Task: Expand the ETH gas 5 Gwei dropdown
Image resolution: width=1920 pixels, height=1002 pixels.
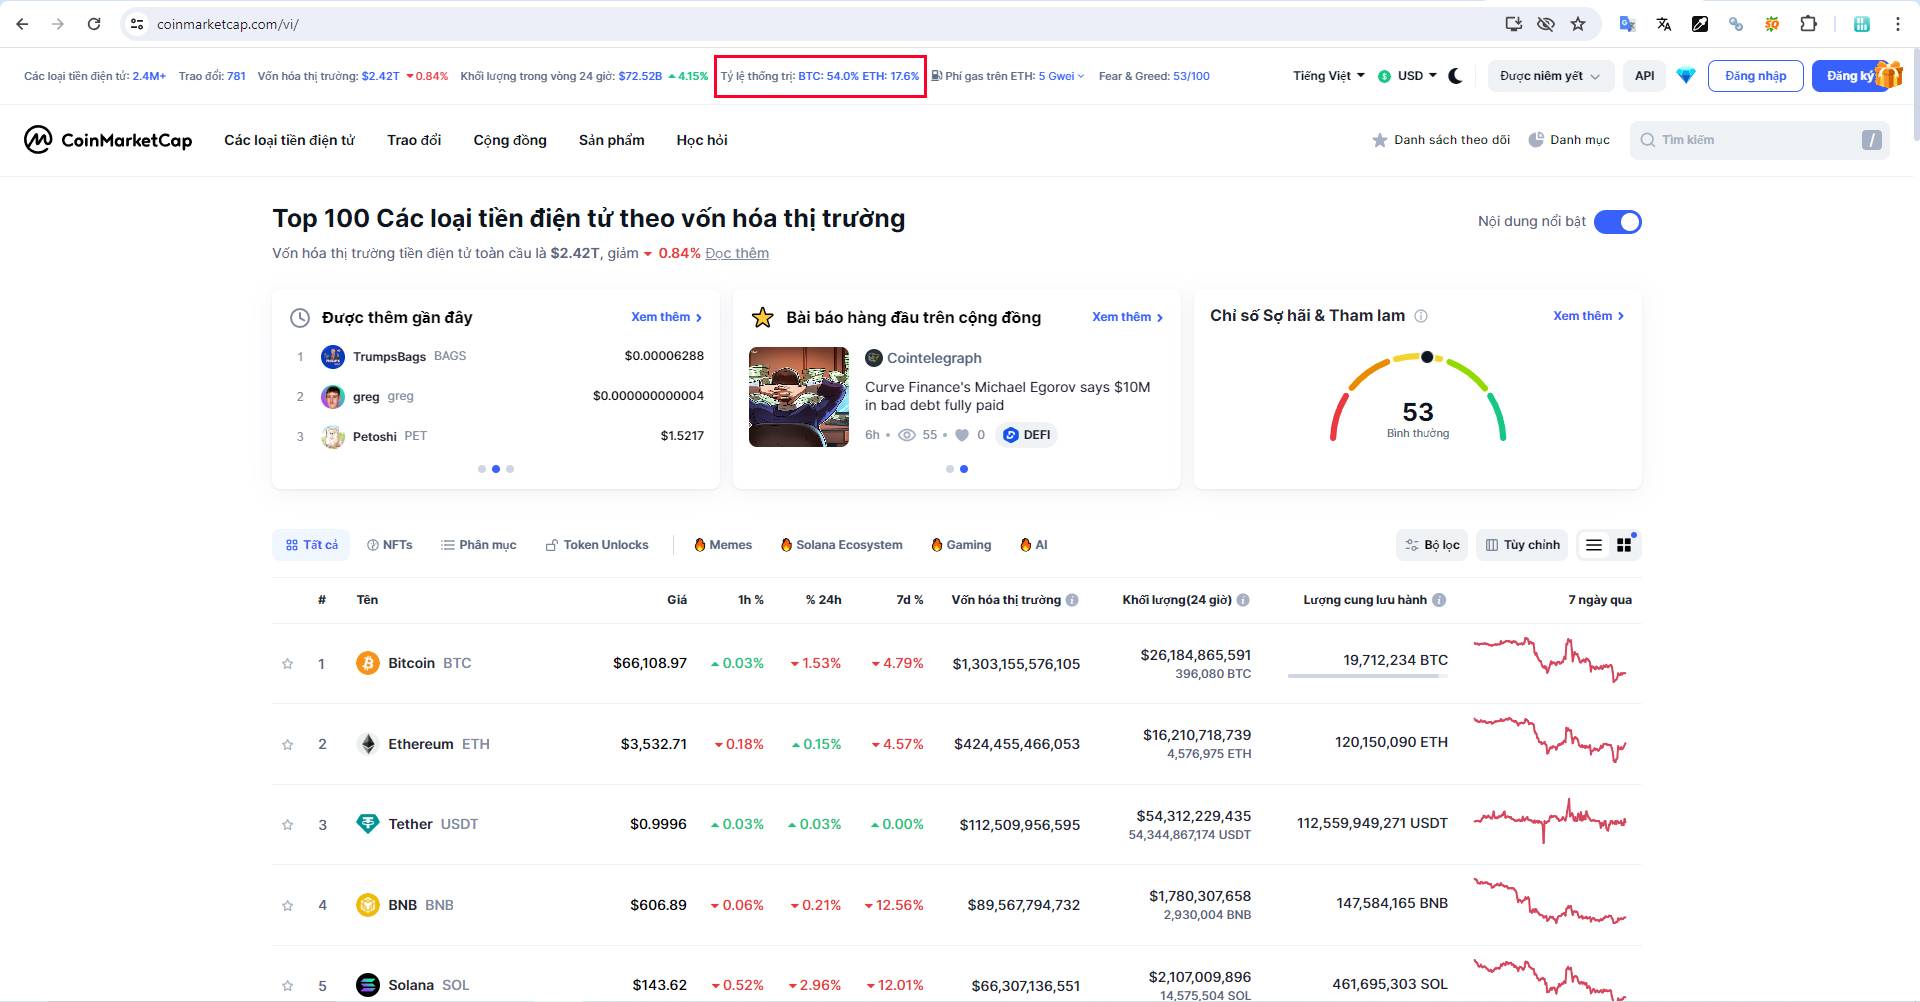Action: pyautogui.click(x=1061, y=76)
